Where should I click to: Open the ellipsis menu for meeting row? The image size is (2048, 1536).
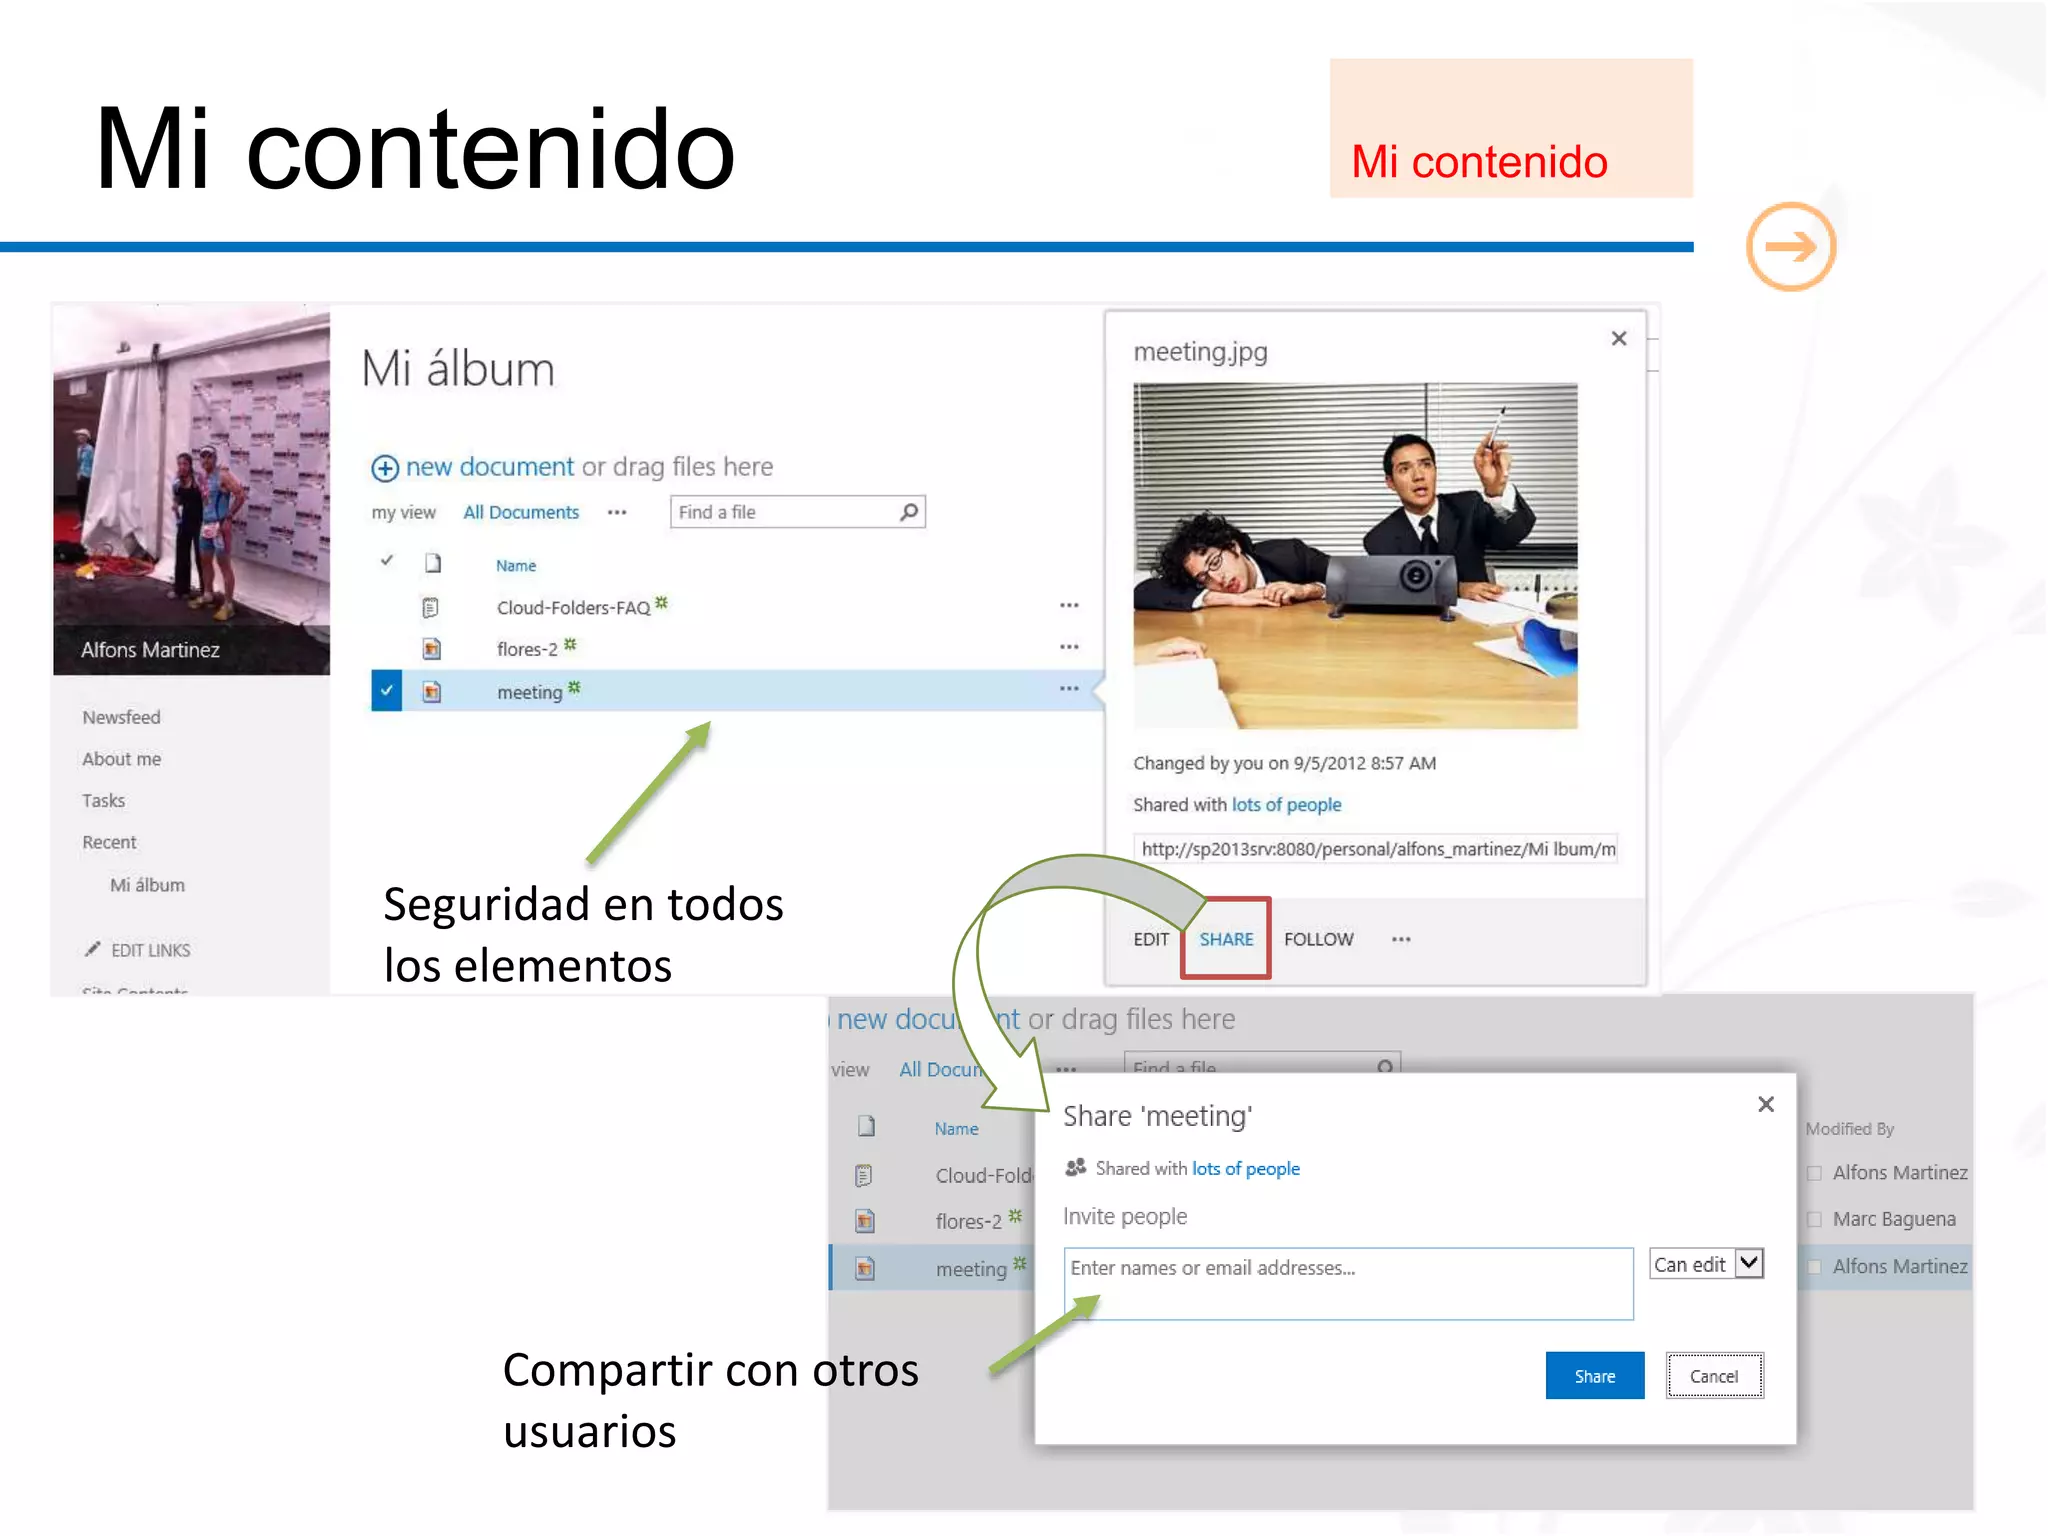1069,689
